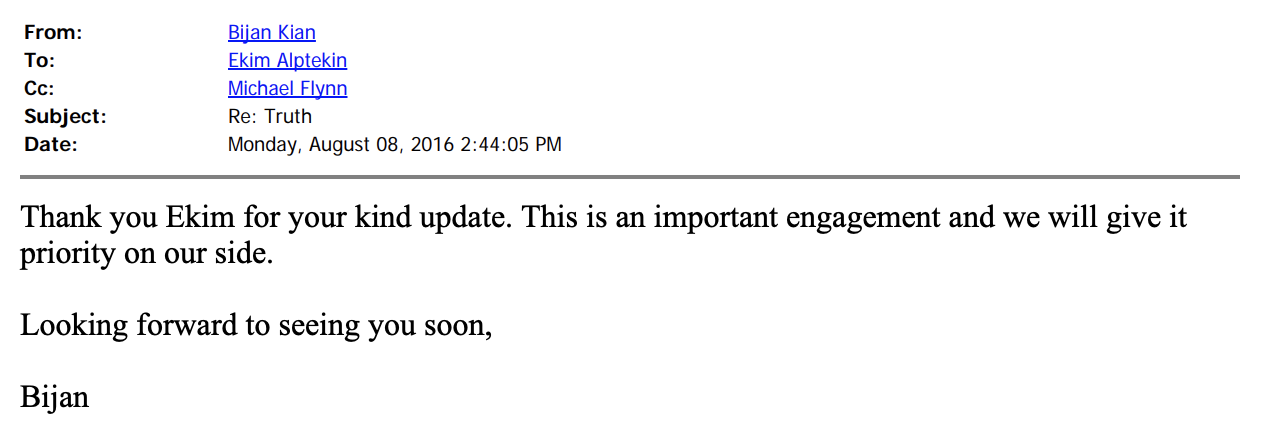
Task: Click the Cc: header label
Action: (x=38, y=89)
